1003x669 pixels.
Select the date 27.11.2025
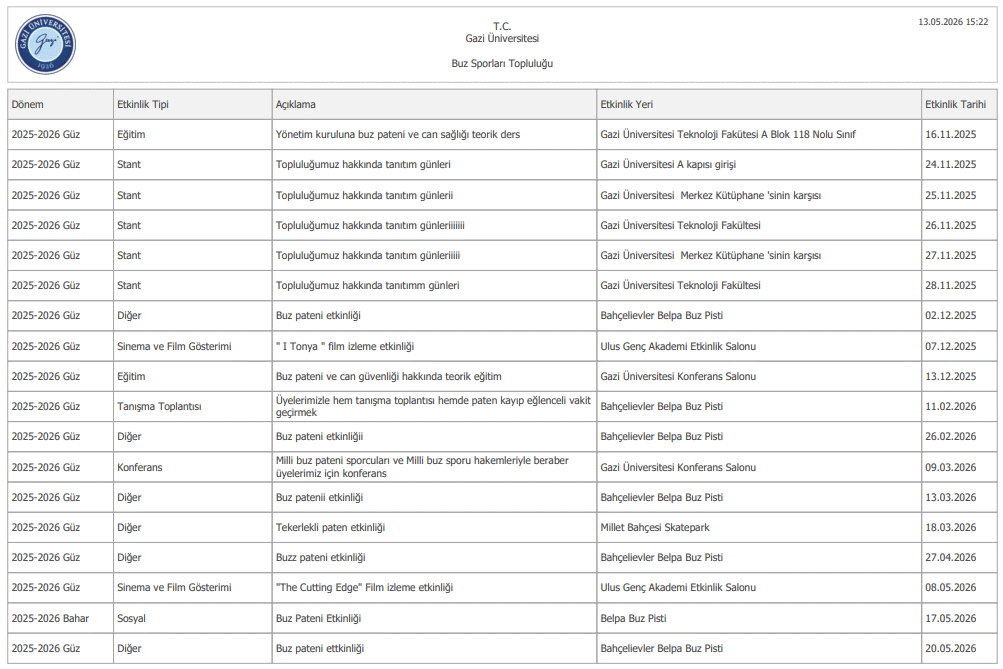(x=951, y=255)
